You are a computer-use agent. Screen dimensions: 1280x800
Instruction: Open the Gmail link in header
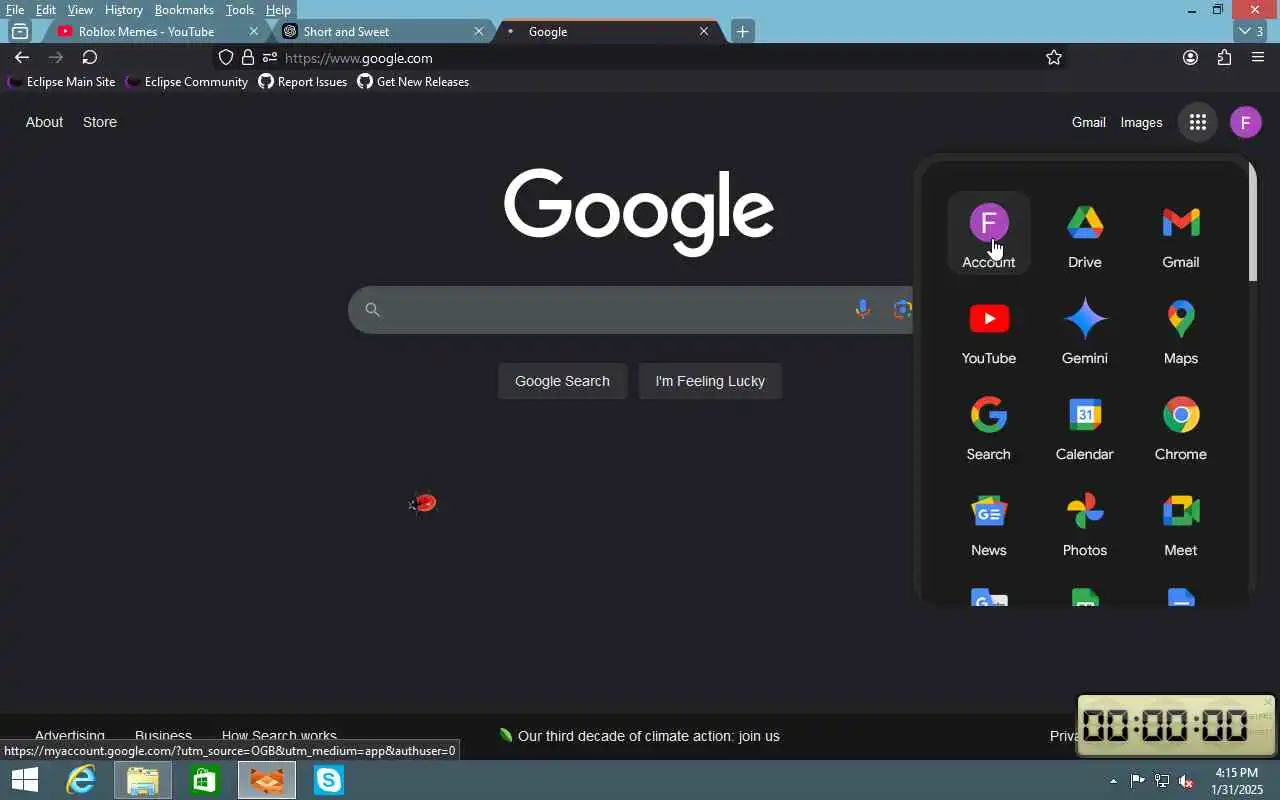pyautogui.click(x=1089, y=122)
